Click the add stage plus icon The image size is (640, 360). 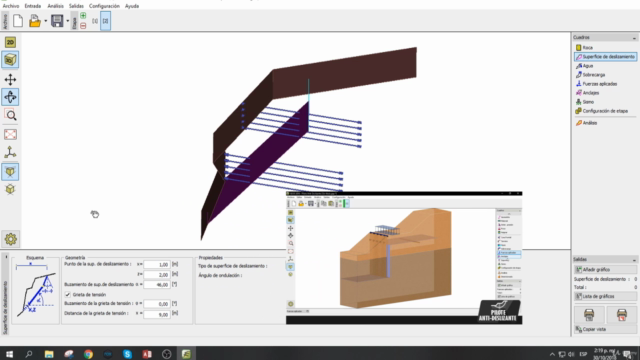click(83, 16)
